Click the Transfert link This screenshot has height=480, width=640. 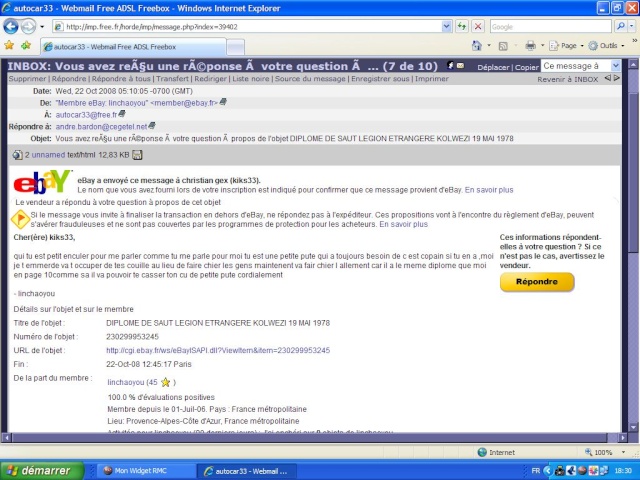(x=172, y=79)
